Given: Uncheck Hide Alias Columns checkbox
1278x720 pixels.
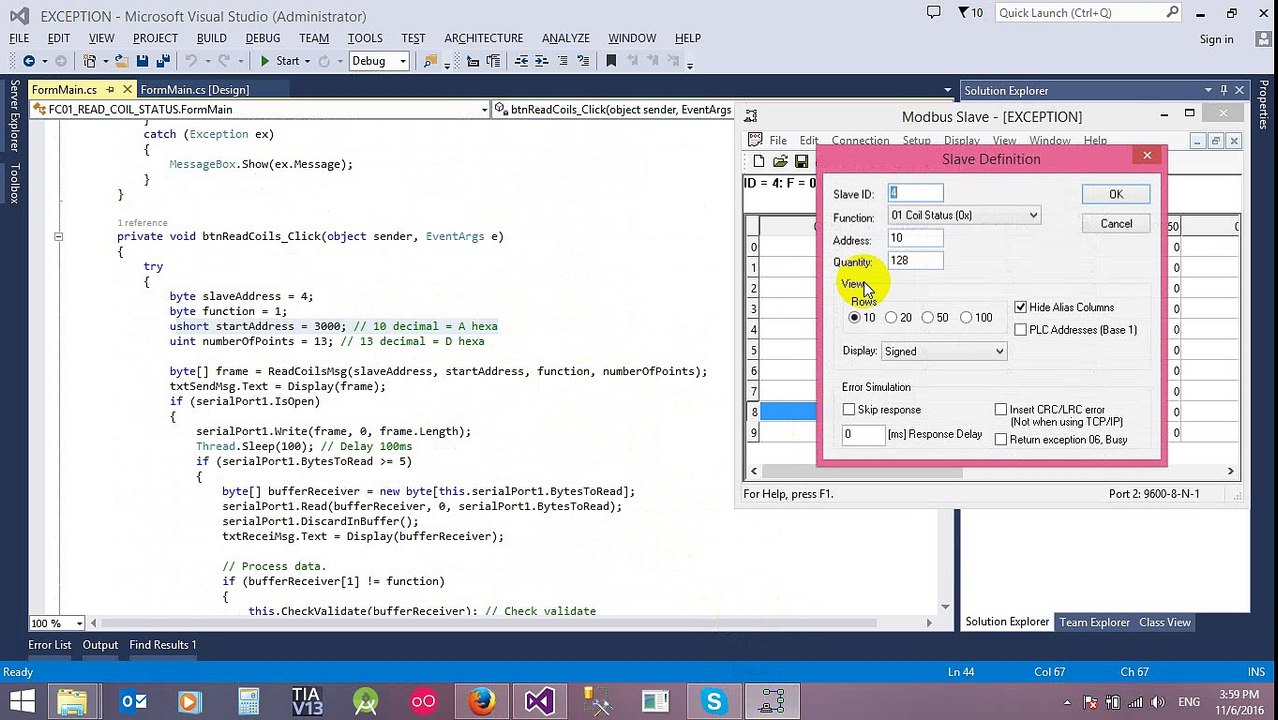Looking at the screenshot, I should tap(1020, 307).
